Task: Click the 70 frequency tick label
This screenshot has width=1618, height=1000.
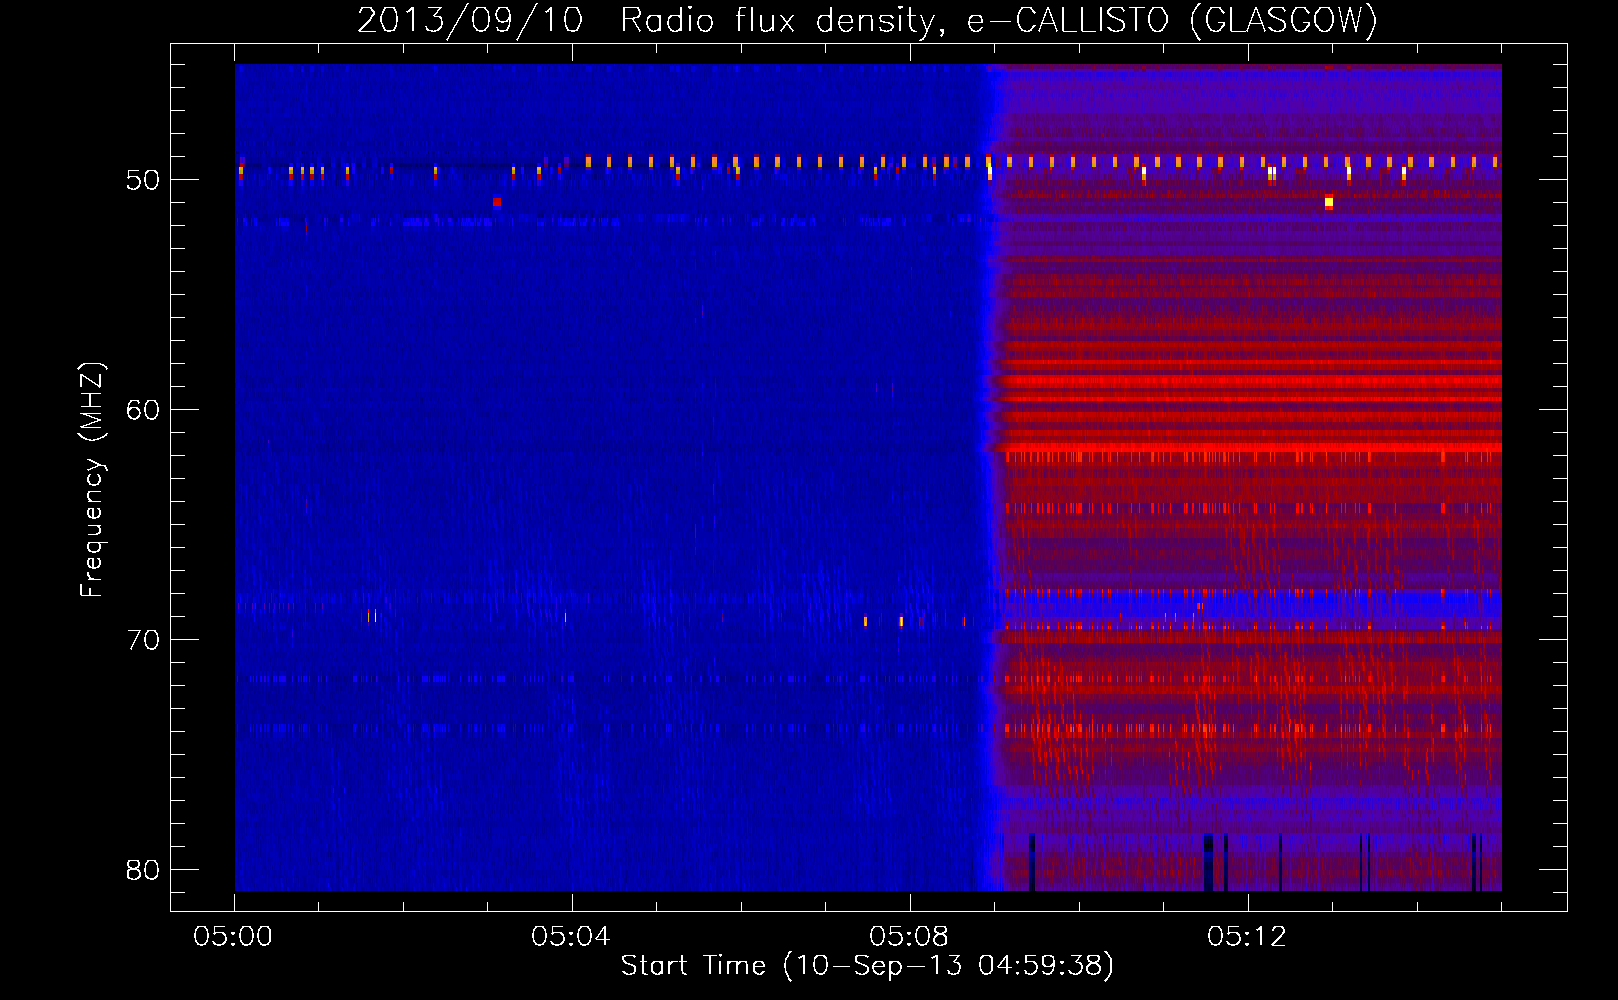Action: coord(143,640)
